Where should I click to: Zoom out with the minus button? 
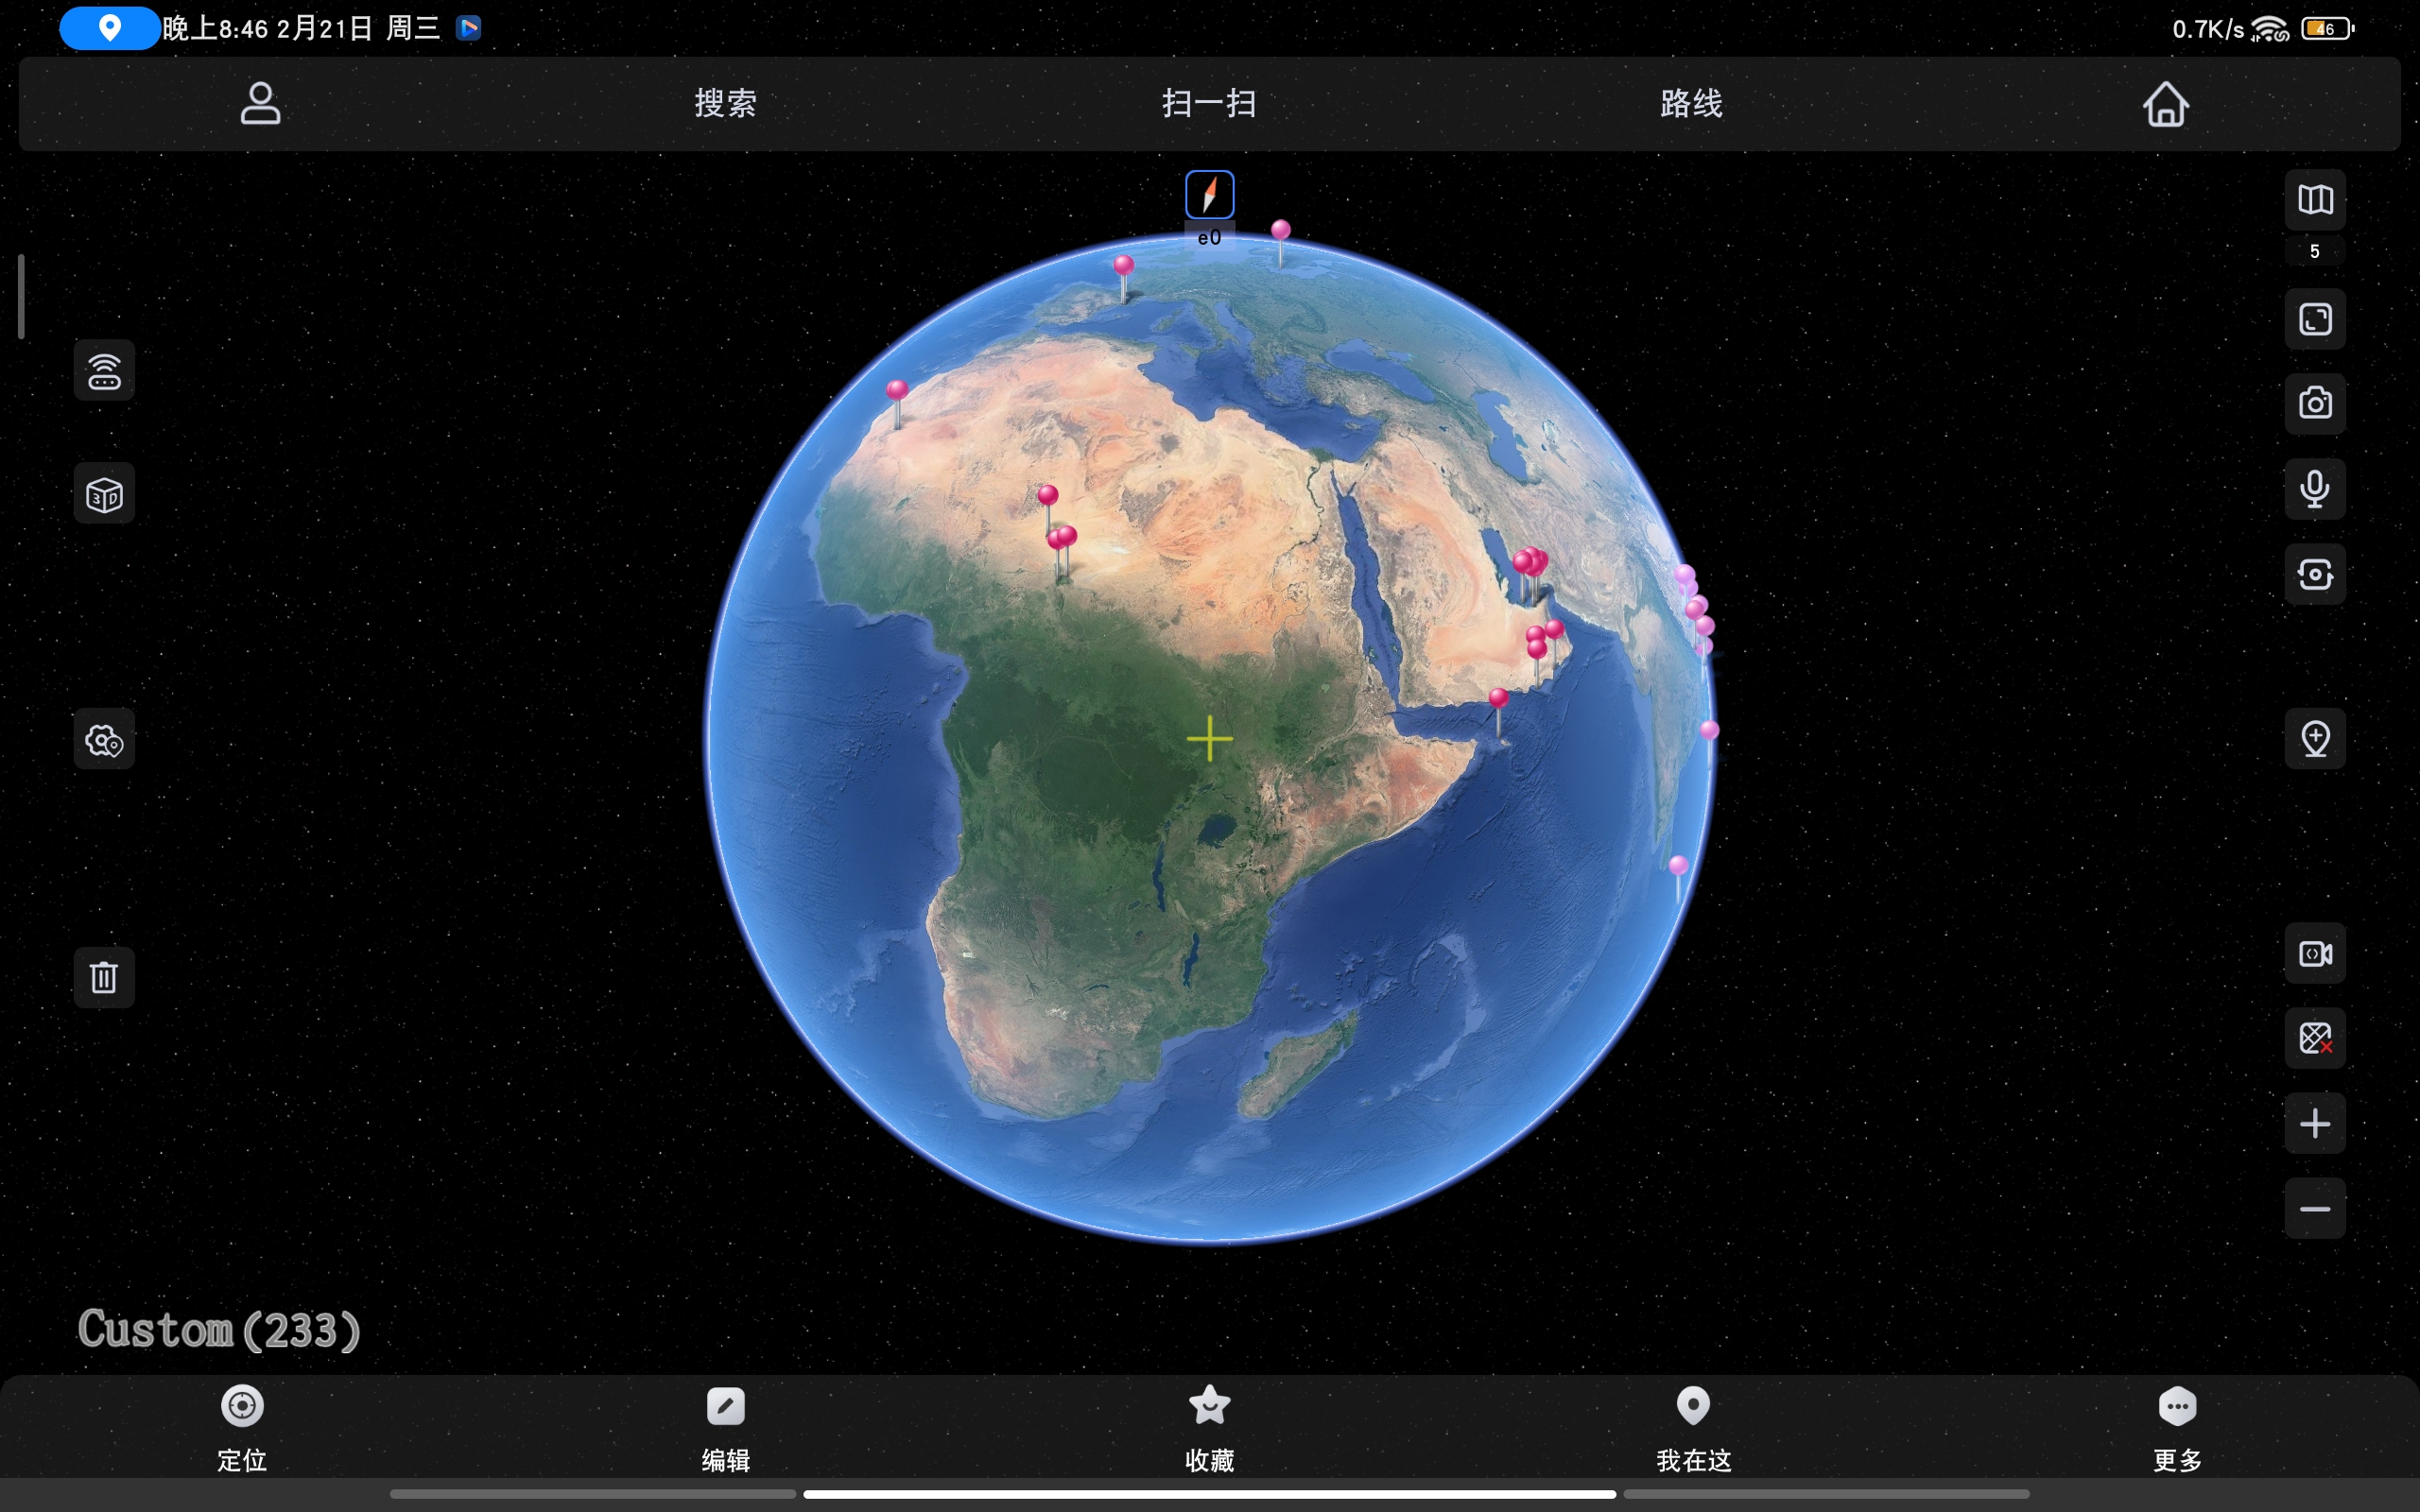[x=2315, y=1209]
